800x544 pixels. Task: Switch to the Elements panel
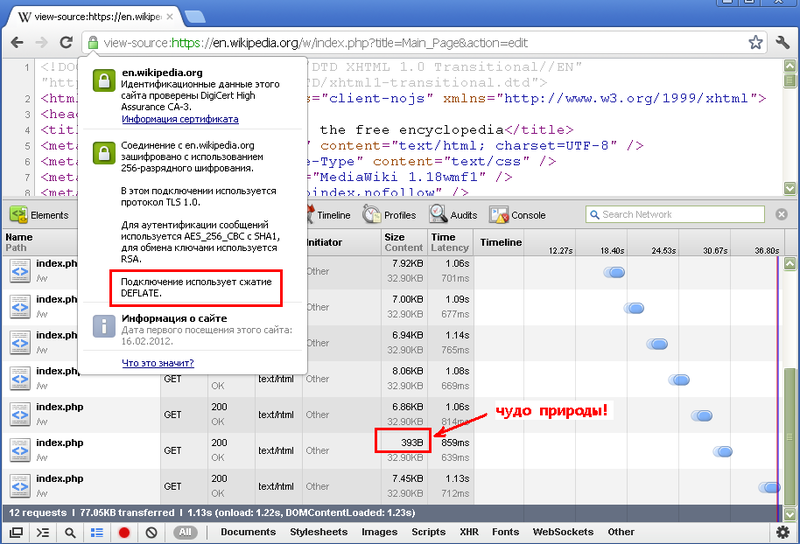(39, 215)
